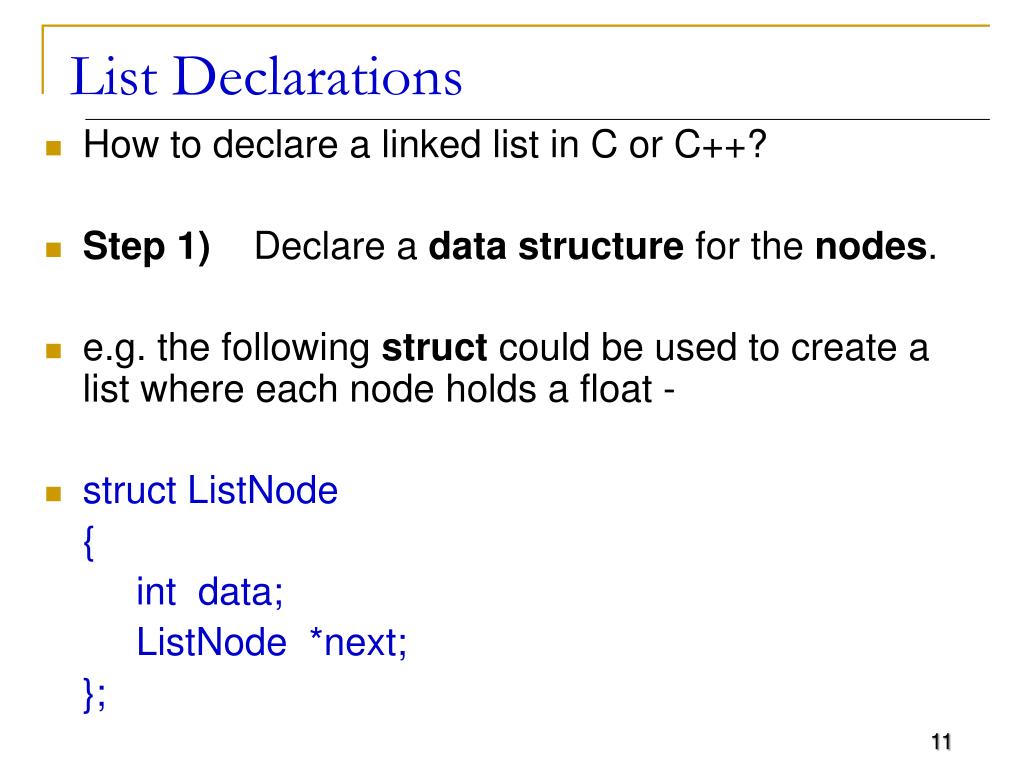
Task: Click the bold 'Step 1)' label
Action: pos(146,247)
